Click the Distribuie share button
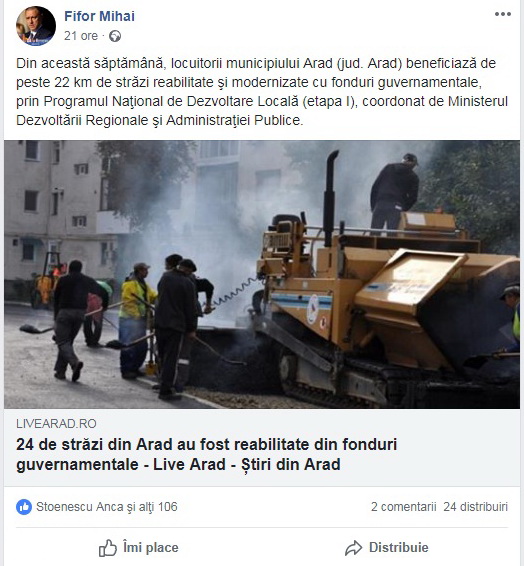524x566 pixels. point(387,548)
